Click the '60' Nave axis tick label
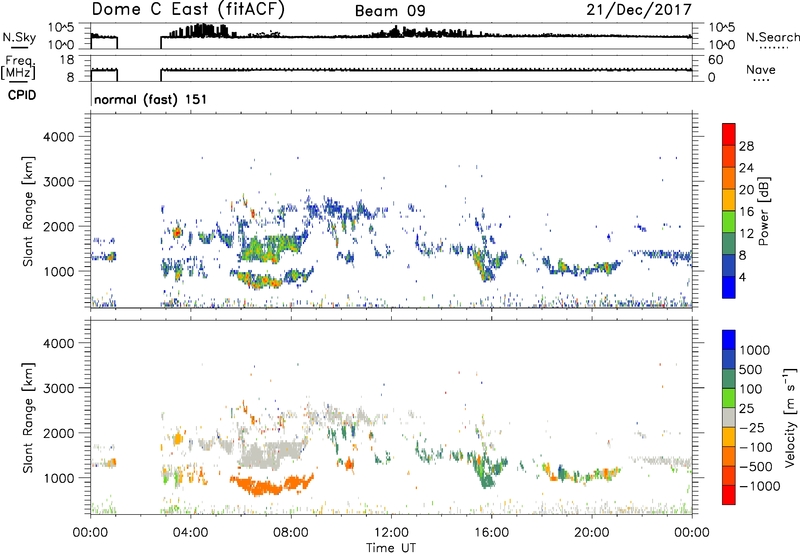 click(716, 60)
